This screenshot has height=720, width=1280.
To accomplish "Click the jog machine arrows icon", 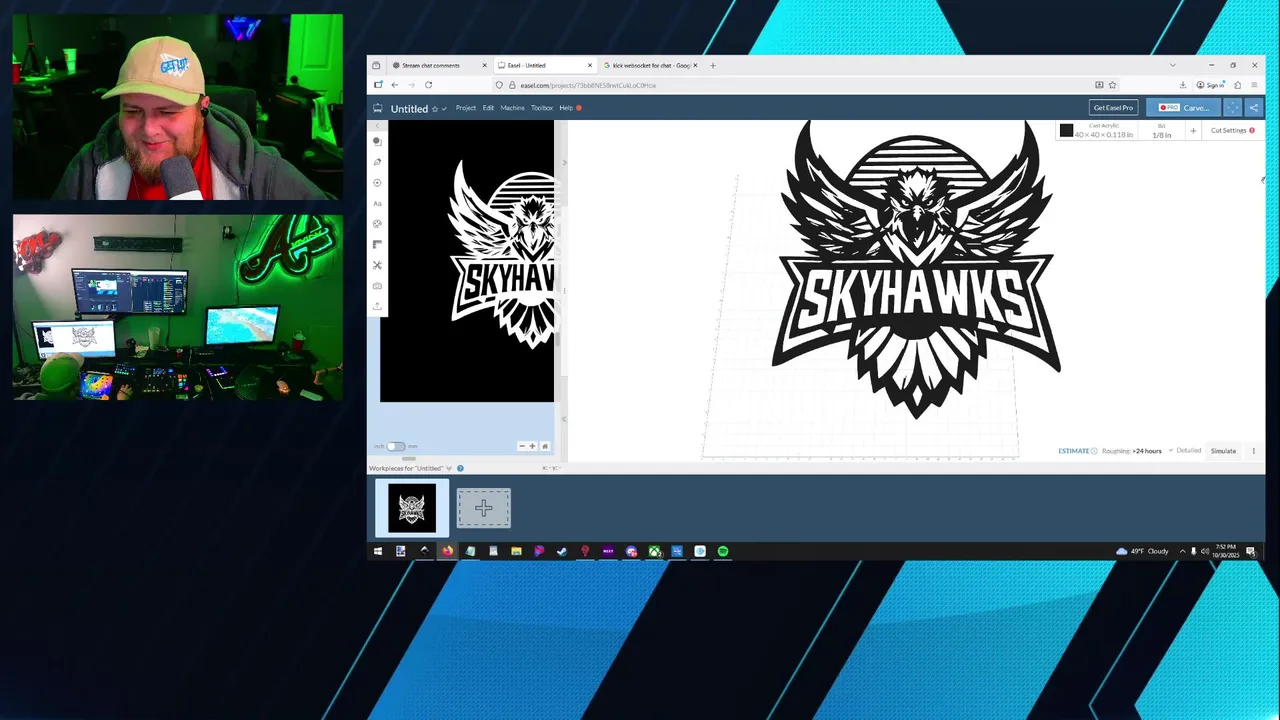I will click(x=1233, y=108).
